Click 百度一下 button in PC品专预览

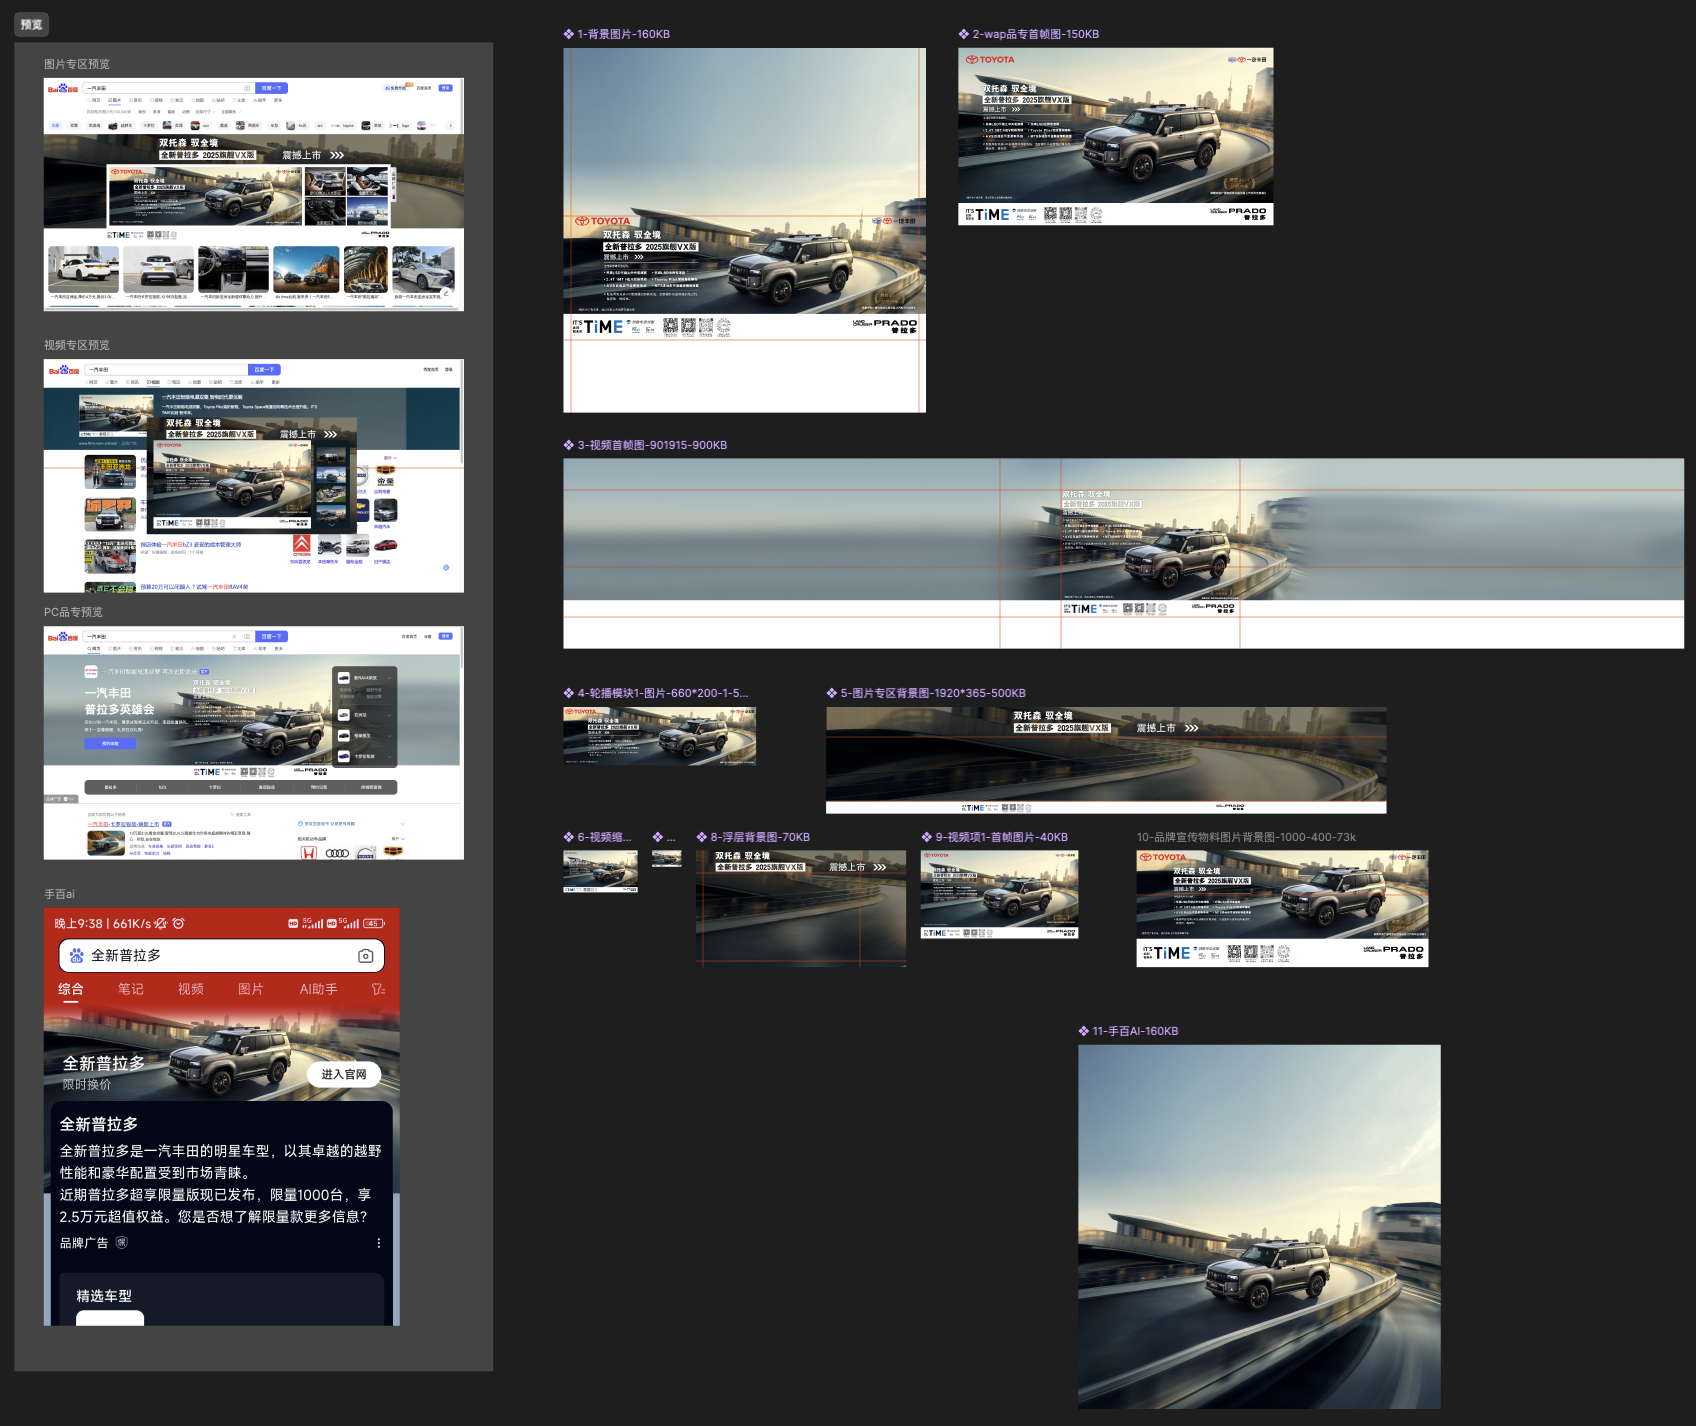point(271,636)
